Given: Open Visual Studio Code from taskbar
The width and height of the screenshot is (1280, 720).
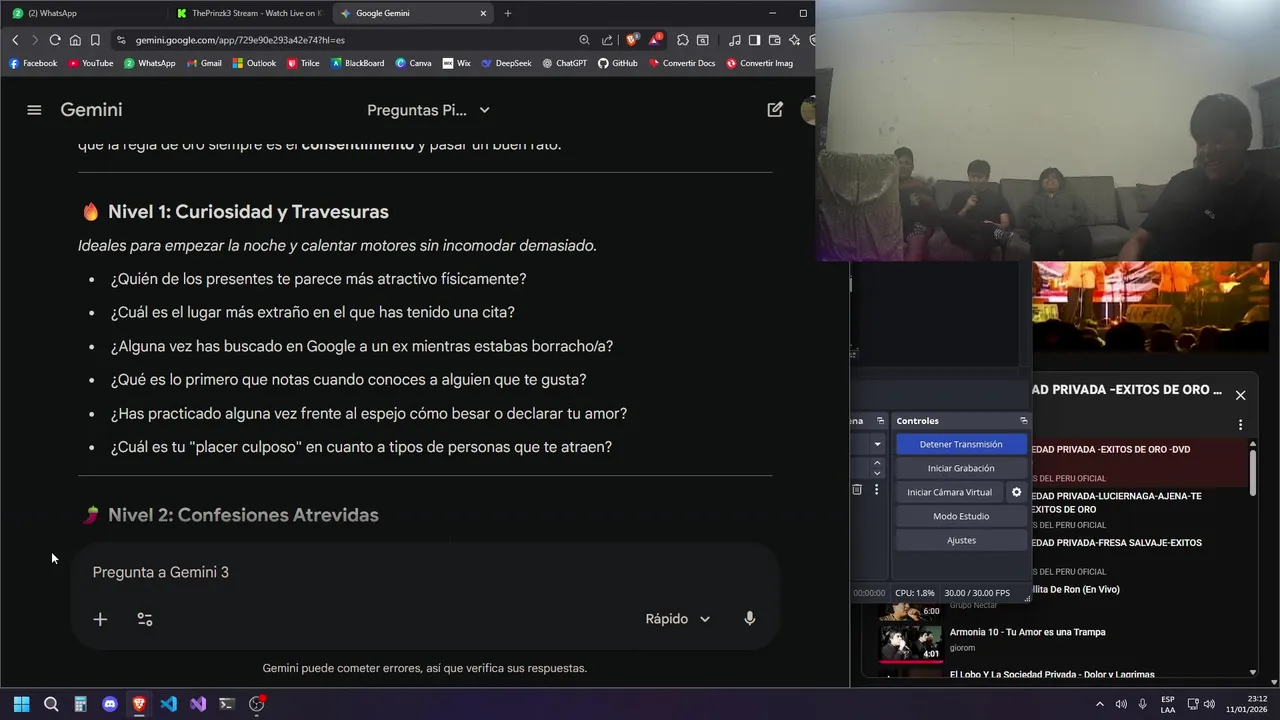Looking at the screenshot, I should 168,704.
